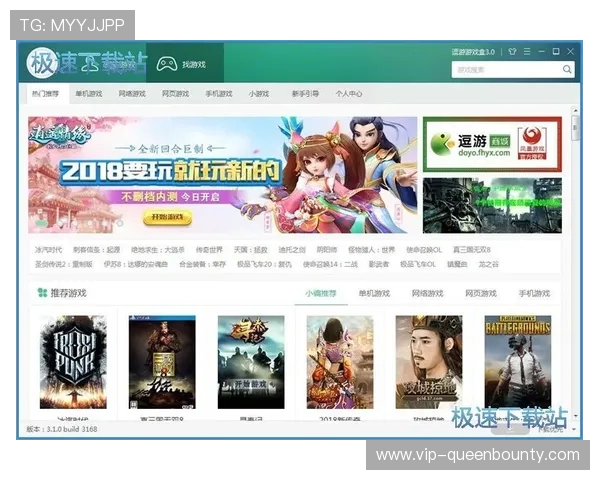Open the 影武者 link
The height and width of the screenshot is (480, 600).
click(x=379, y=264)
